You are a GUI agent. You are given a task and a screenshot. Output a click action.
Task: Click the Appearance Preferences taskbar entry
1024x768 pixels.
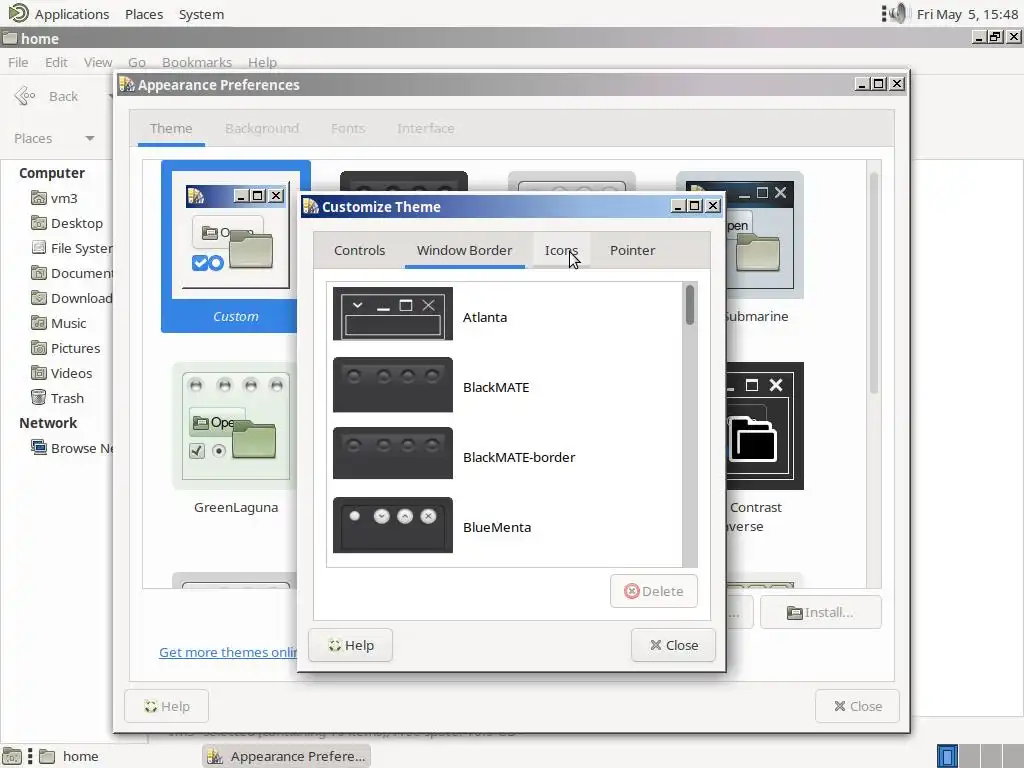click(287, 756)
